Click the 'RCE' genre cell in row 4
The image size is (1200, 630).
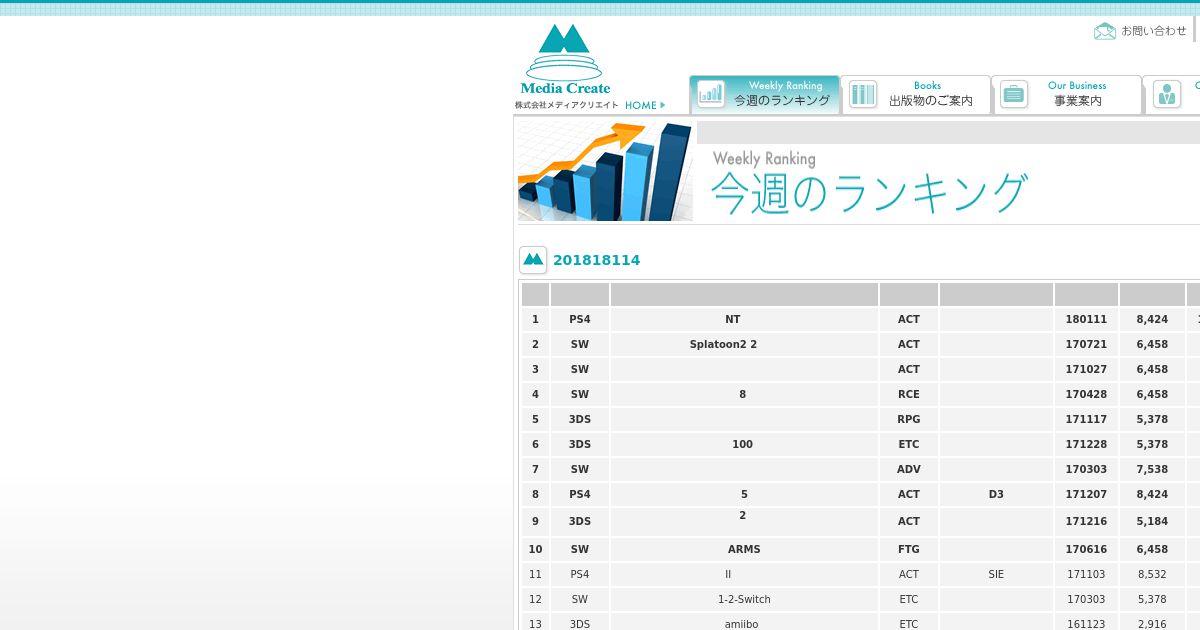pyautogui.click(x=909, y=394)
